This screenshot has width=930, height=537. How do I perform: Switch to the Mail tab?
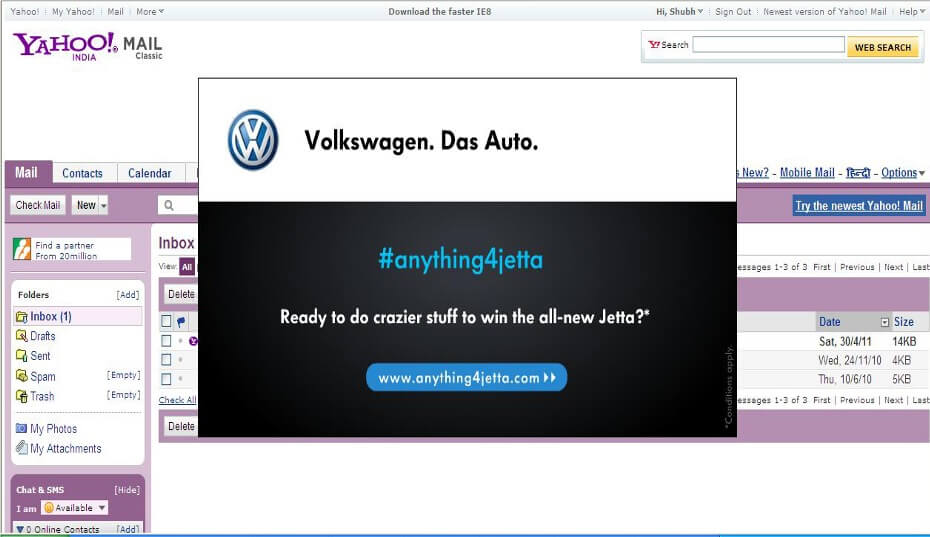pos(26,173)
